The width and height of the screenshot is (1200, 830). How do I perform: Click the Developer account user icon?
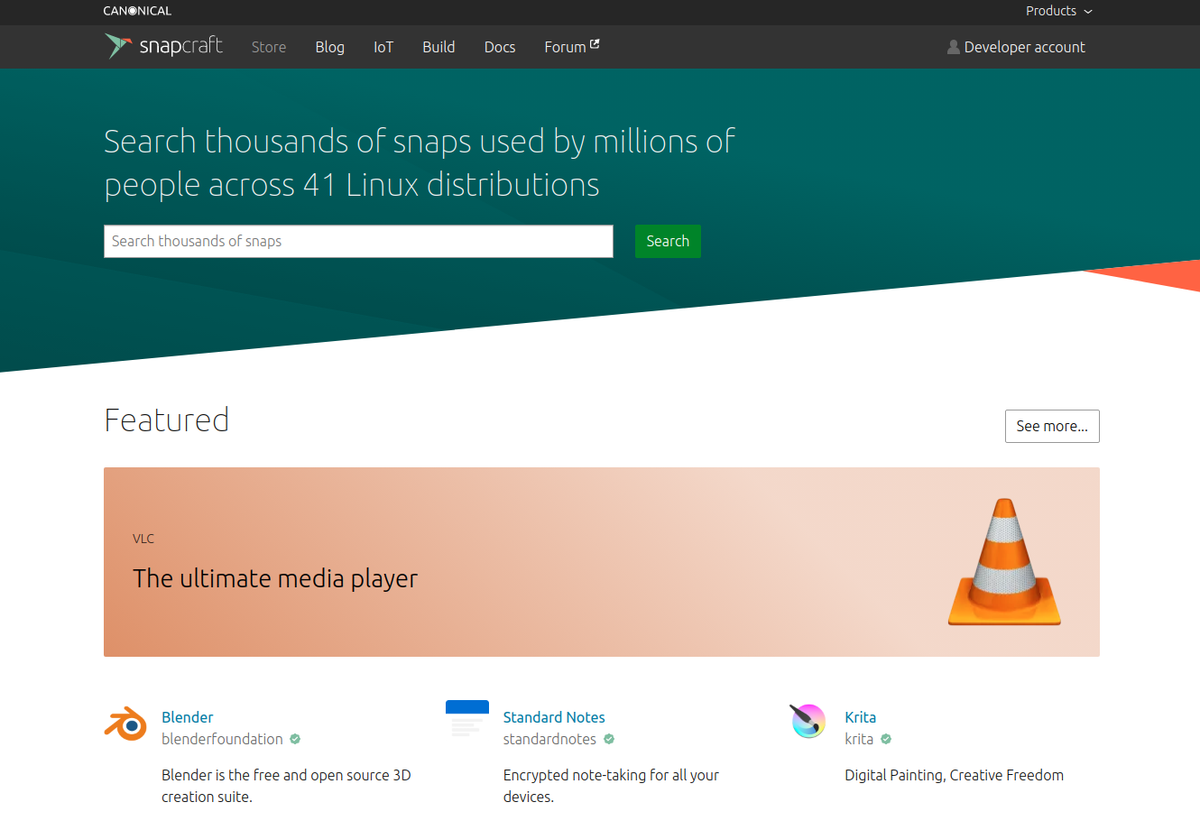pyautogui.click(x=953, y=47)
